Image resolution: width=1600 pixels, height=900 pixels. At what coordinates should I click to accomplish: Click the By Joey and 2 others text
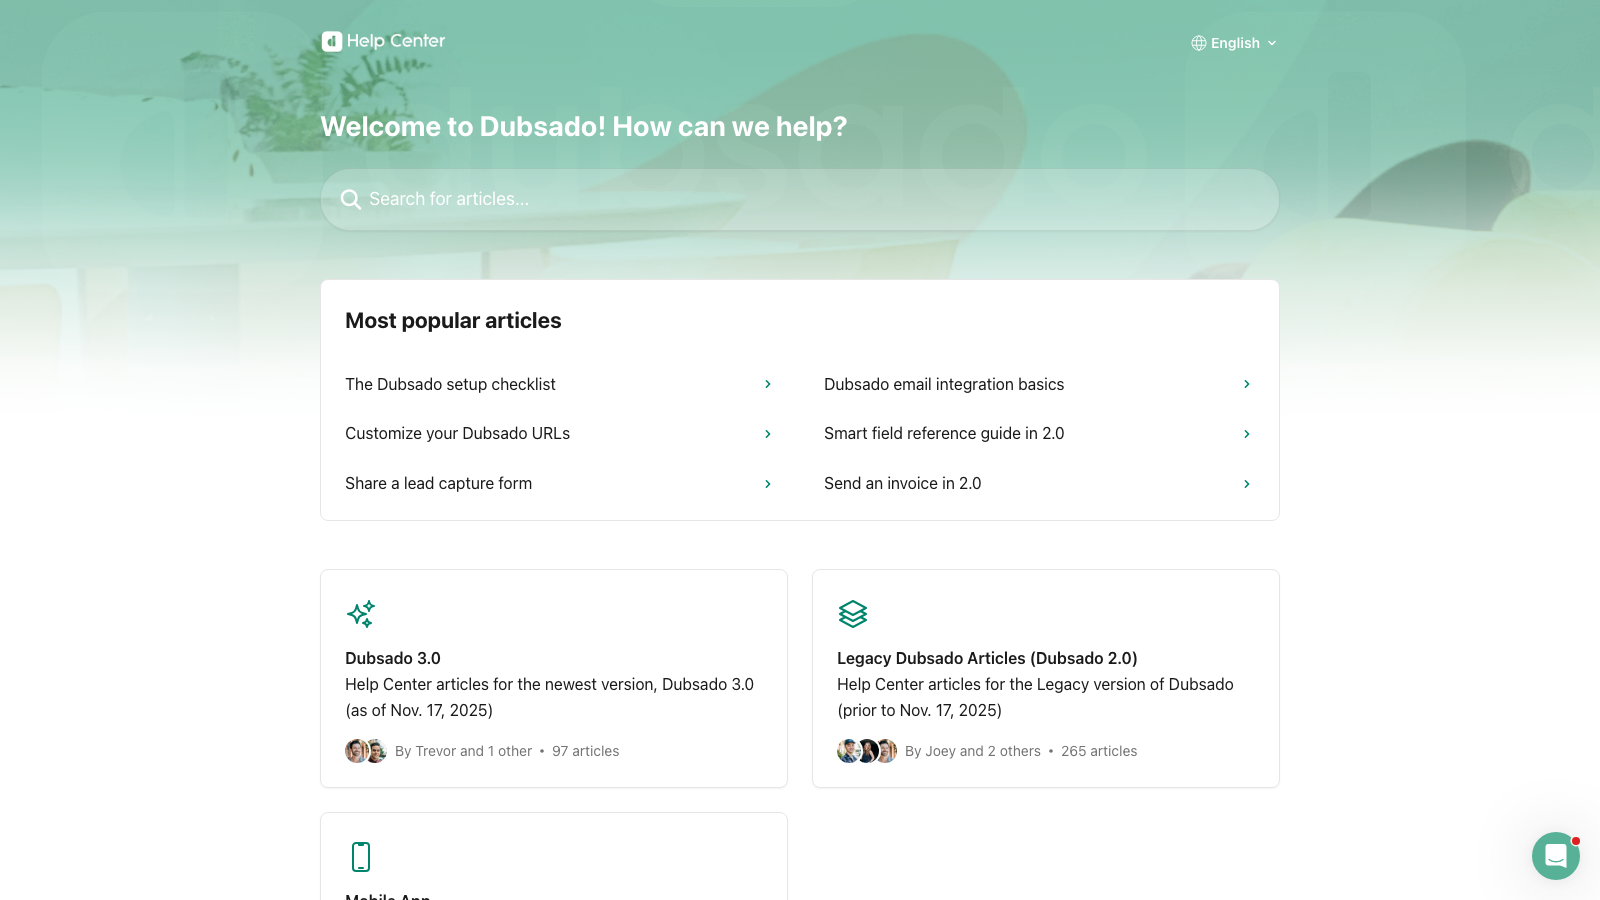pos(973,751)
